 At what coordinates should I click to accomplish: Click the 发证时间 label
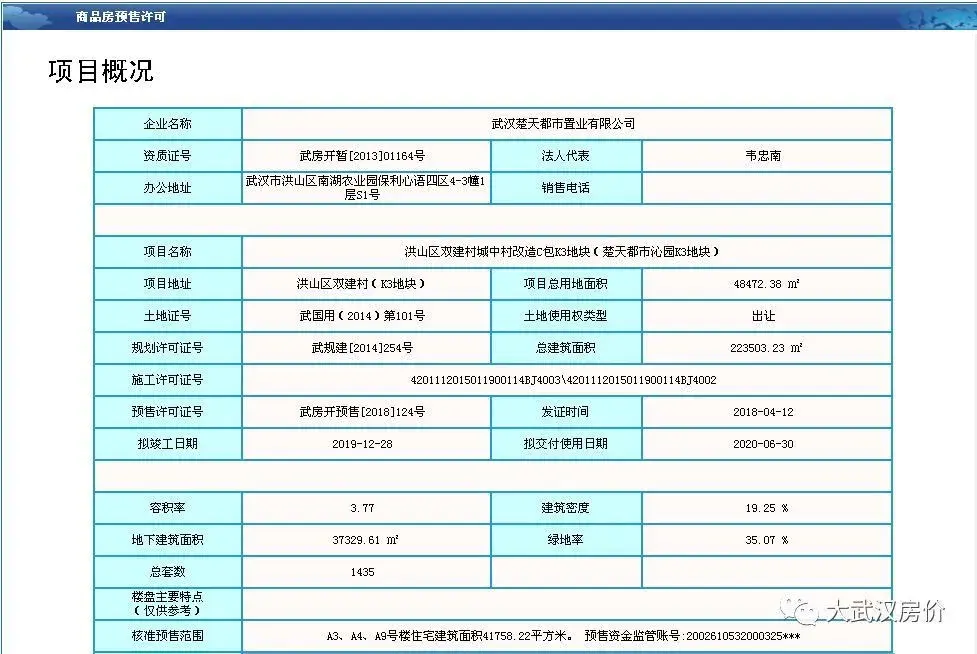coord(565,412)
